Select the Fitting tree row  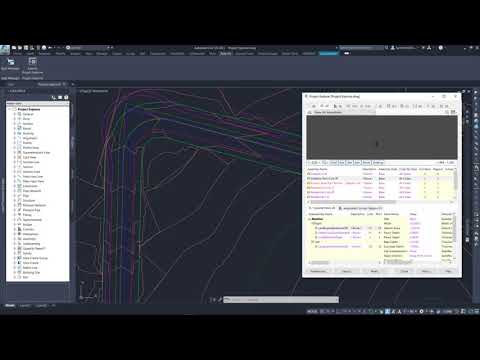[27, 215]
